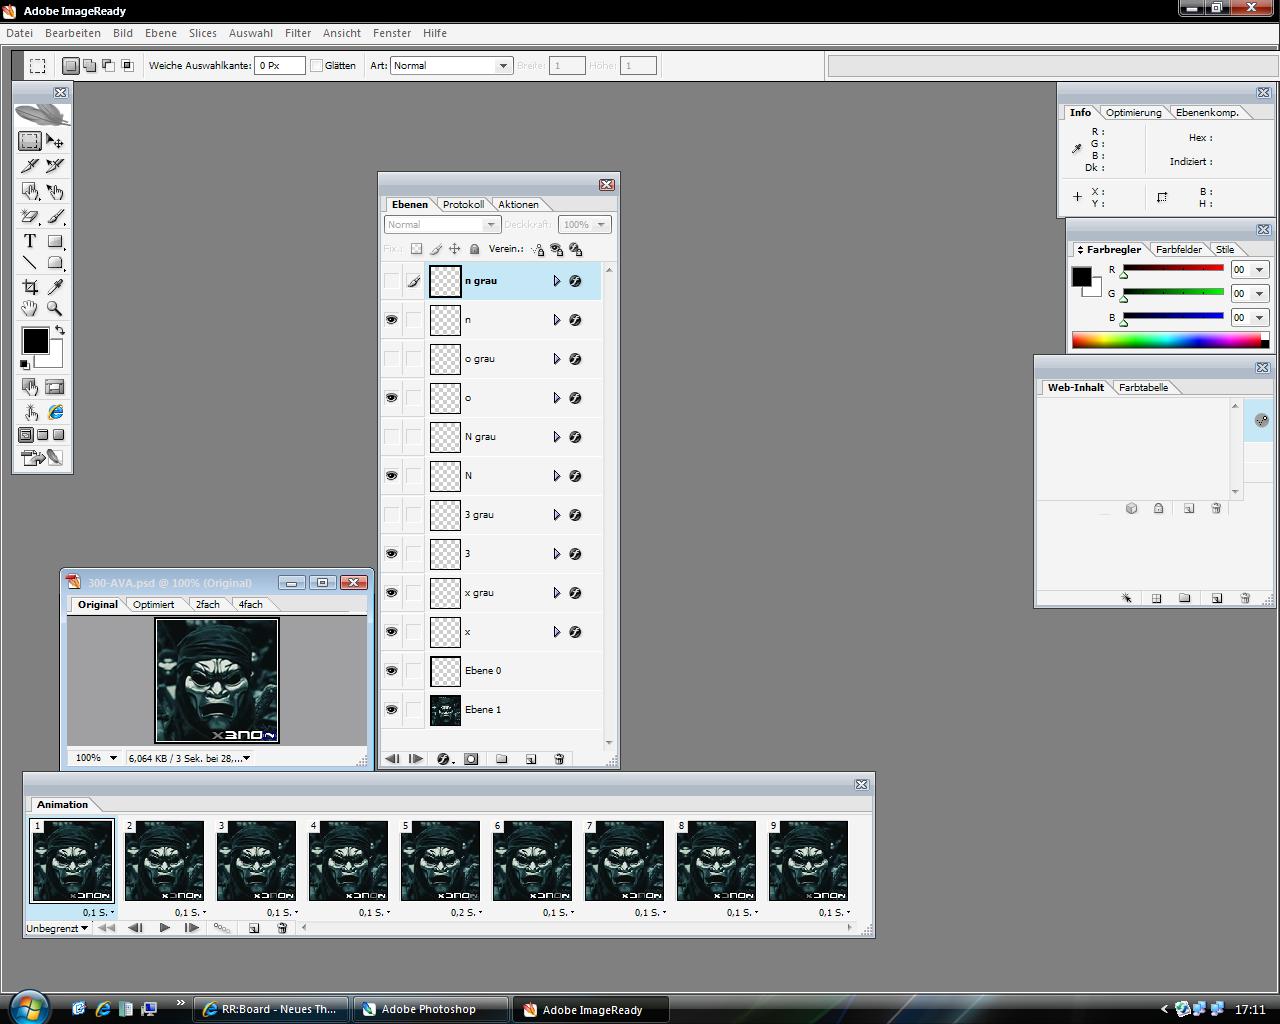The image size is (1280, 1024).
Task: Pick the Zoom magnifier tool
Action: coord(55,309)
